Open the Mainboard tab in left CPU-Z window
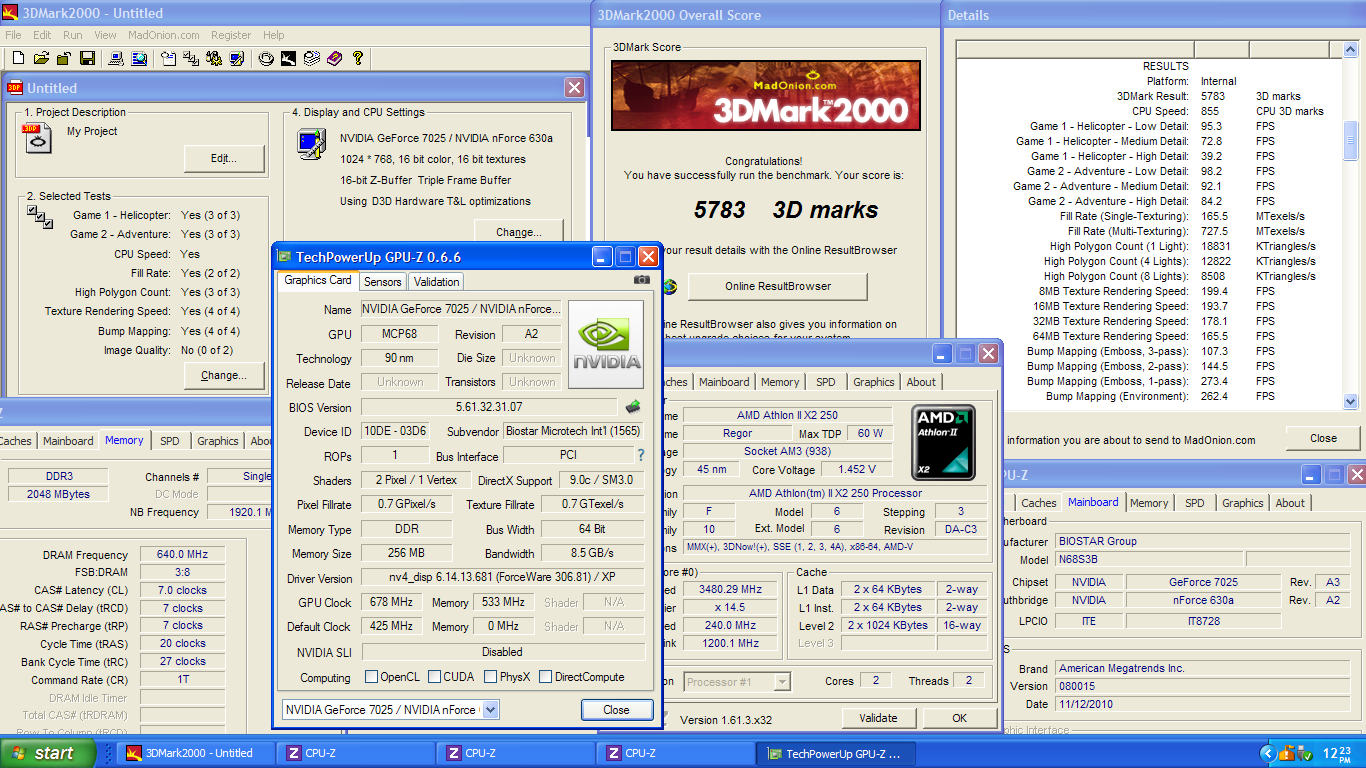This screenshot has width=1366, height=768. [x=68, y=441]
